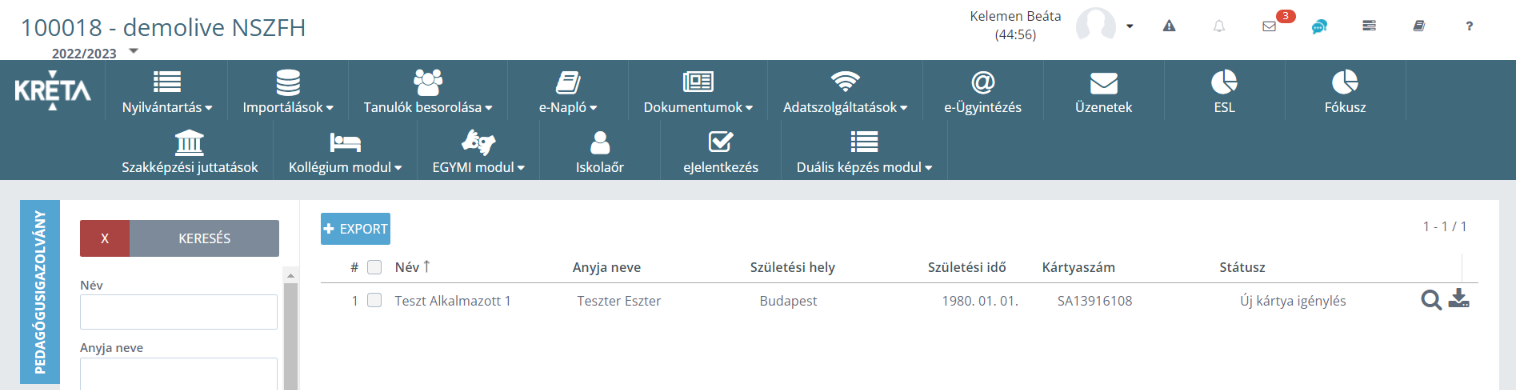Expand the 2022/2023 school year dropdown
This screenshot has height=390, width=1516.
pos(134,51)
